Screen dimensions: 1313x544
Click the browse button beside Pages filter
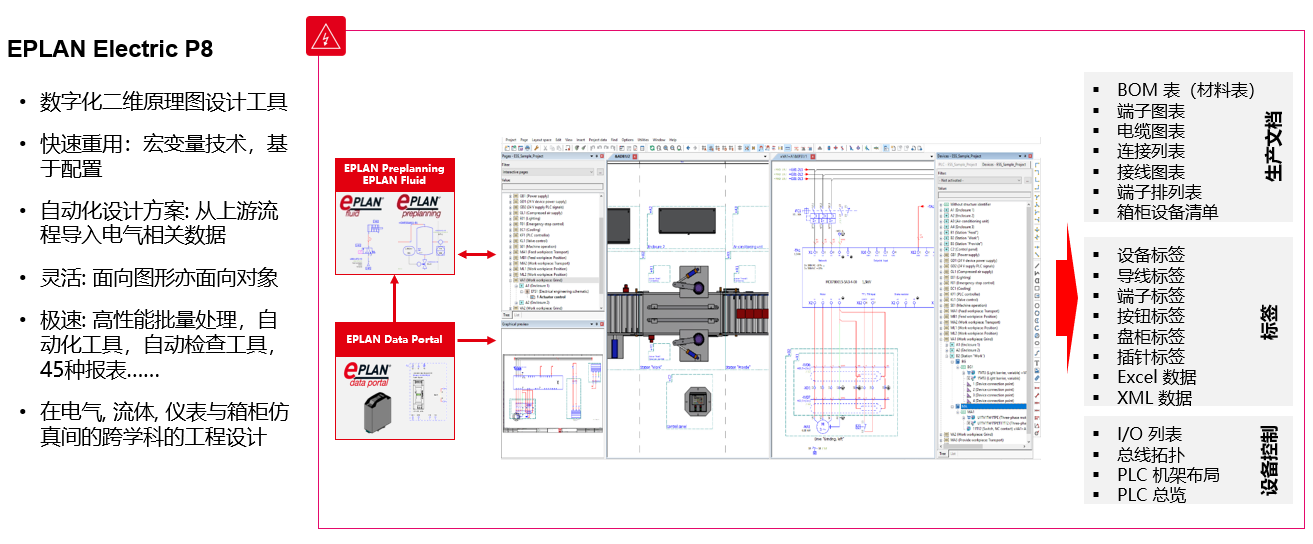coord(600,172)
